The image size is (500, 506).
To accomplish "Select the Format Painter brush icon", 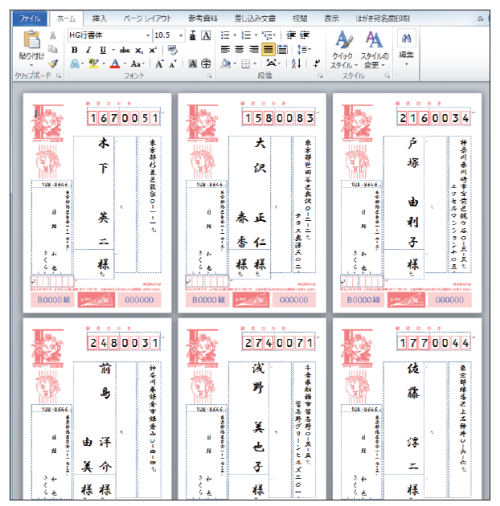I will (53, 63).
